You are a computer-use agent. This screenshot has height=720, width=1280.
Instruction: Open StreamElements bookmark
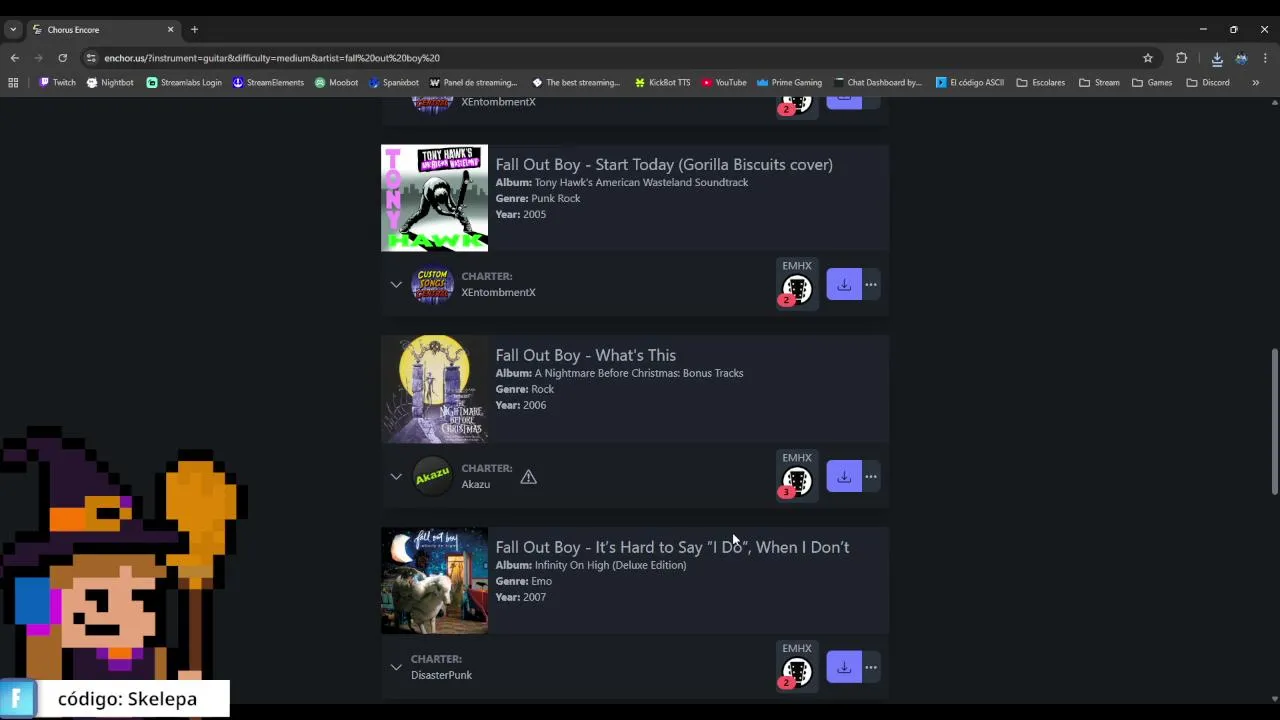268,83
